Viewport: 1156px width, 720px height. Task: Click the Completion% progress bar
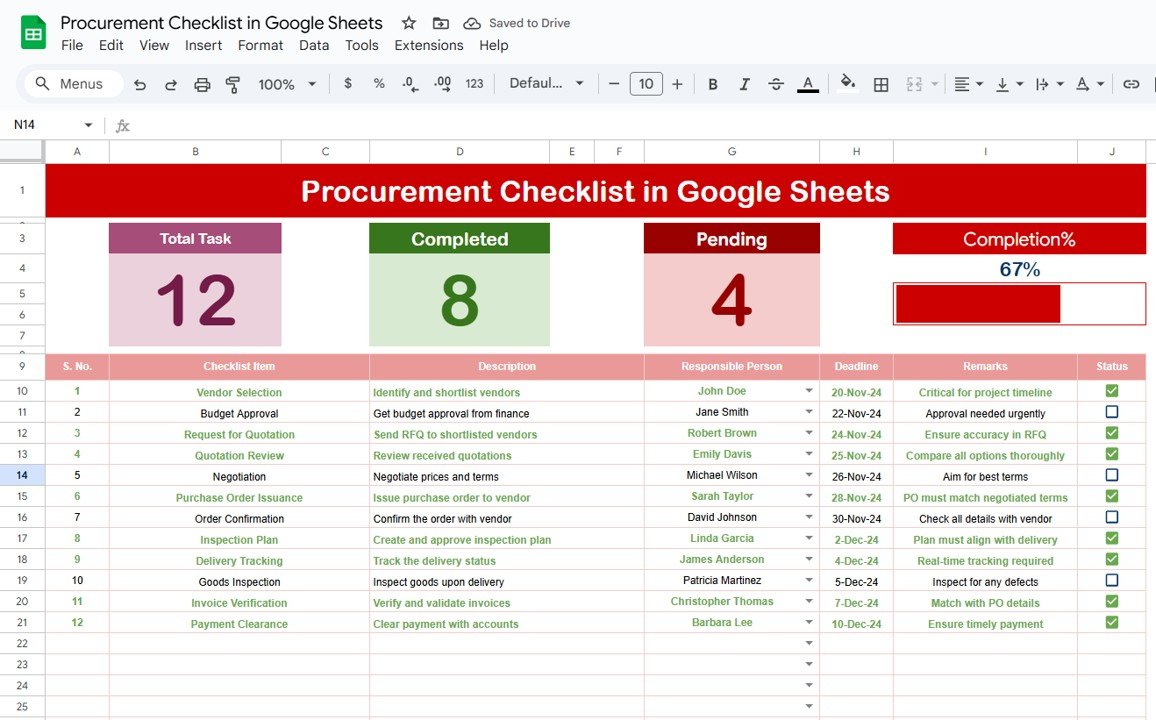(x=1020, y=304)
